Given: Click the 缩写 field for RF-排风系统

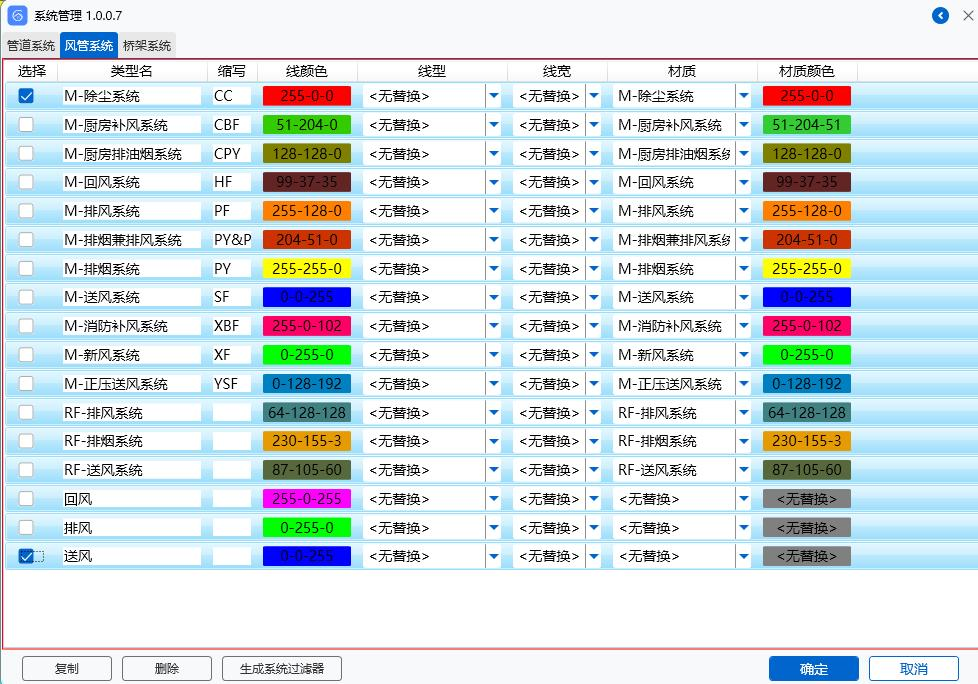Looking at the screenshot, I should click(232, 413).
